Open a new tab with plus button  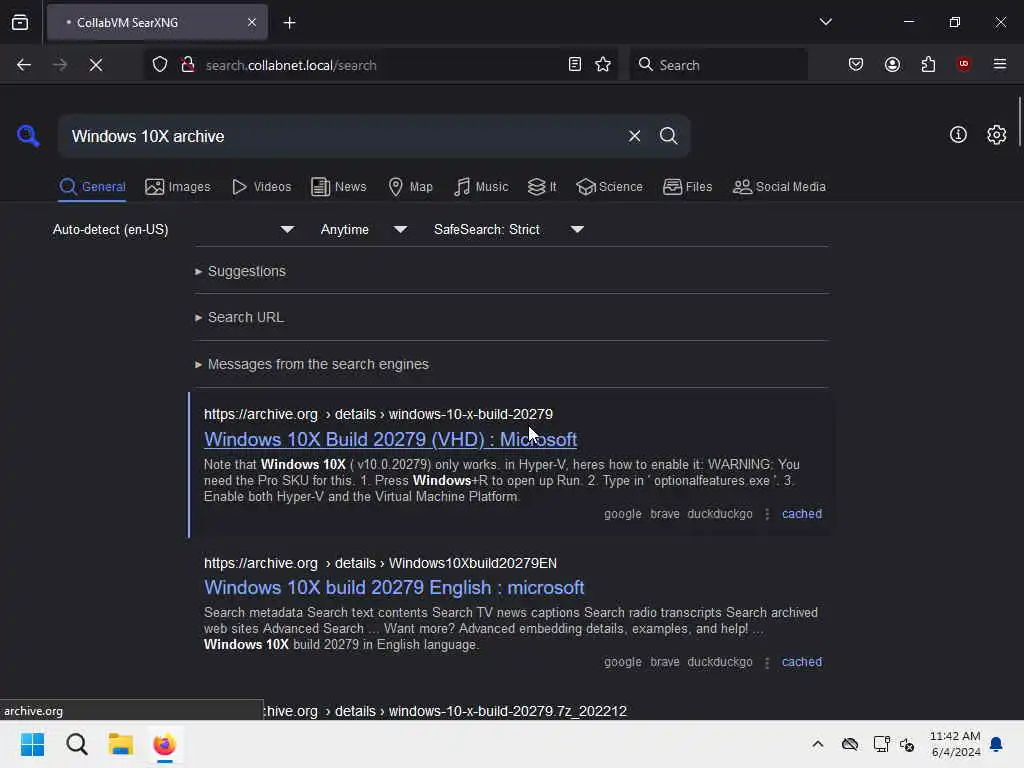tap(289, 23)
